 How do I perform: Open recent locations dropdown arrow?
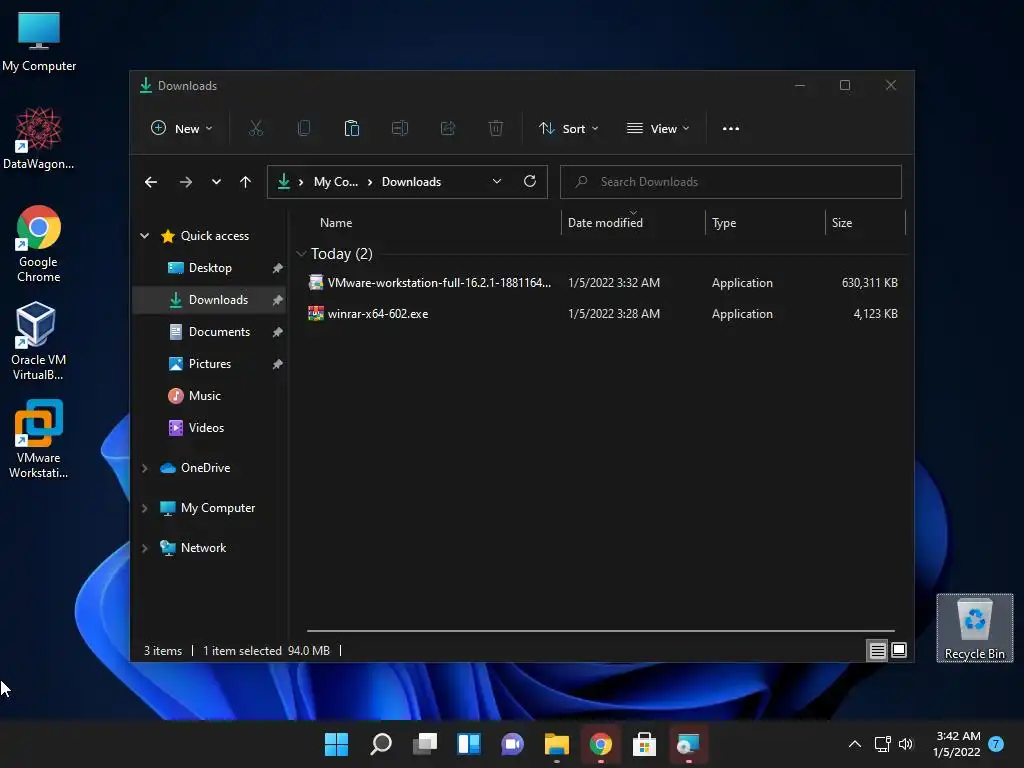pyautogui.click(x=216, y=182)
